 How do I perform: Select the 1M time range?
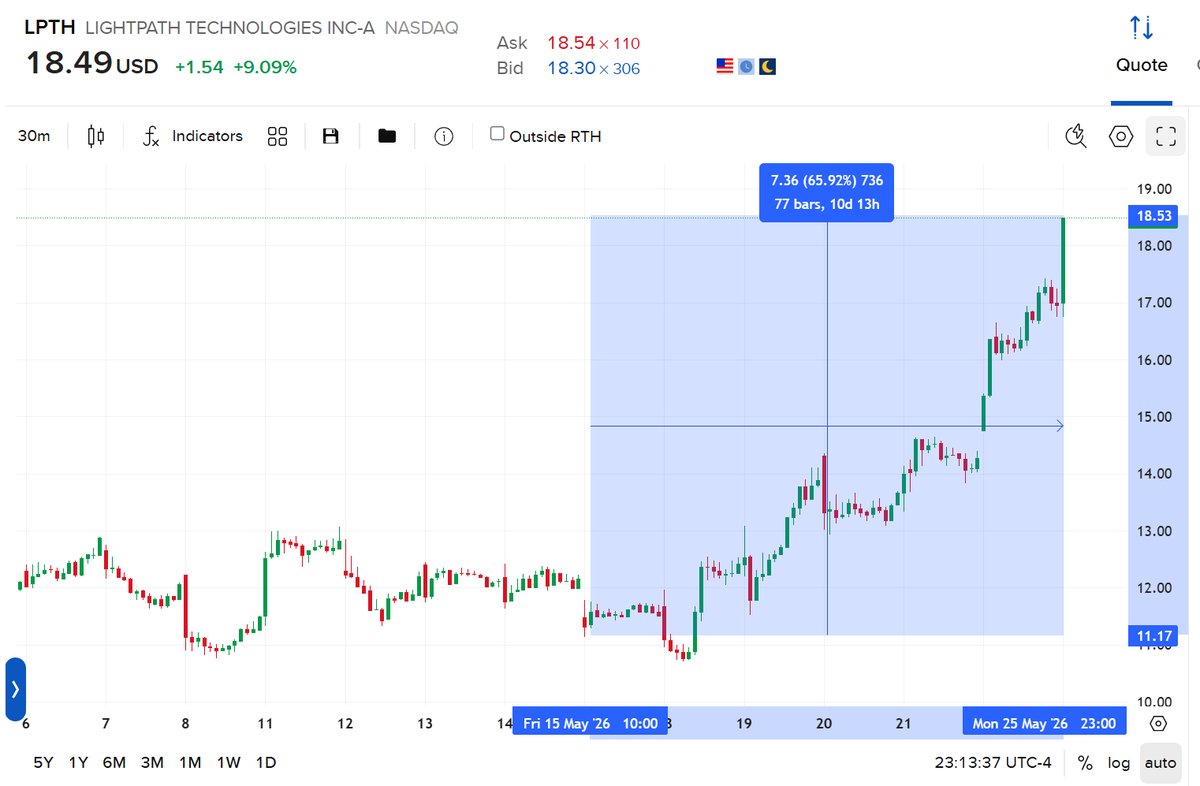190,762
